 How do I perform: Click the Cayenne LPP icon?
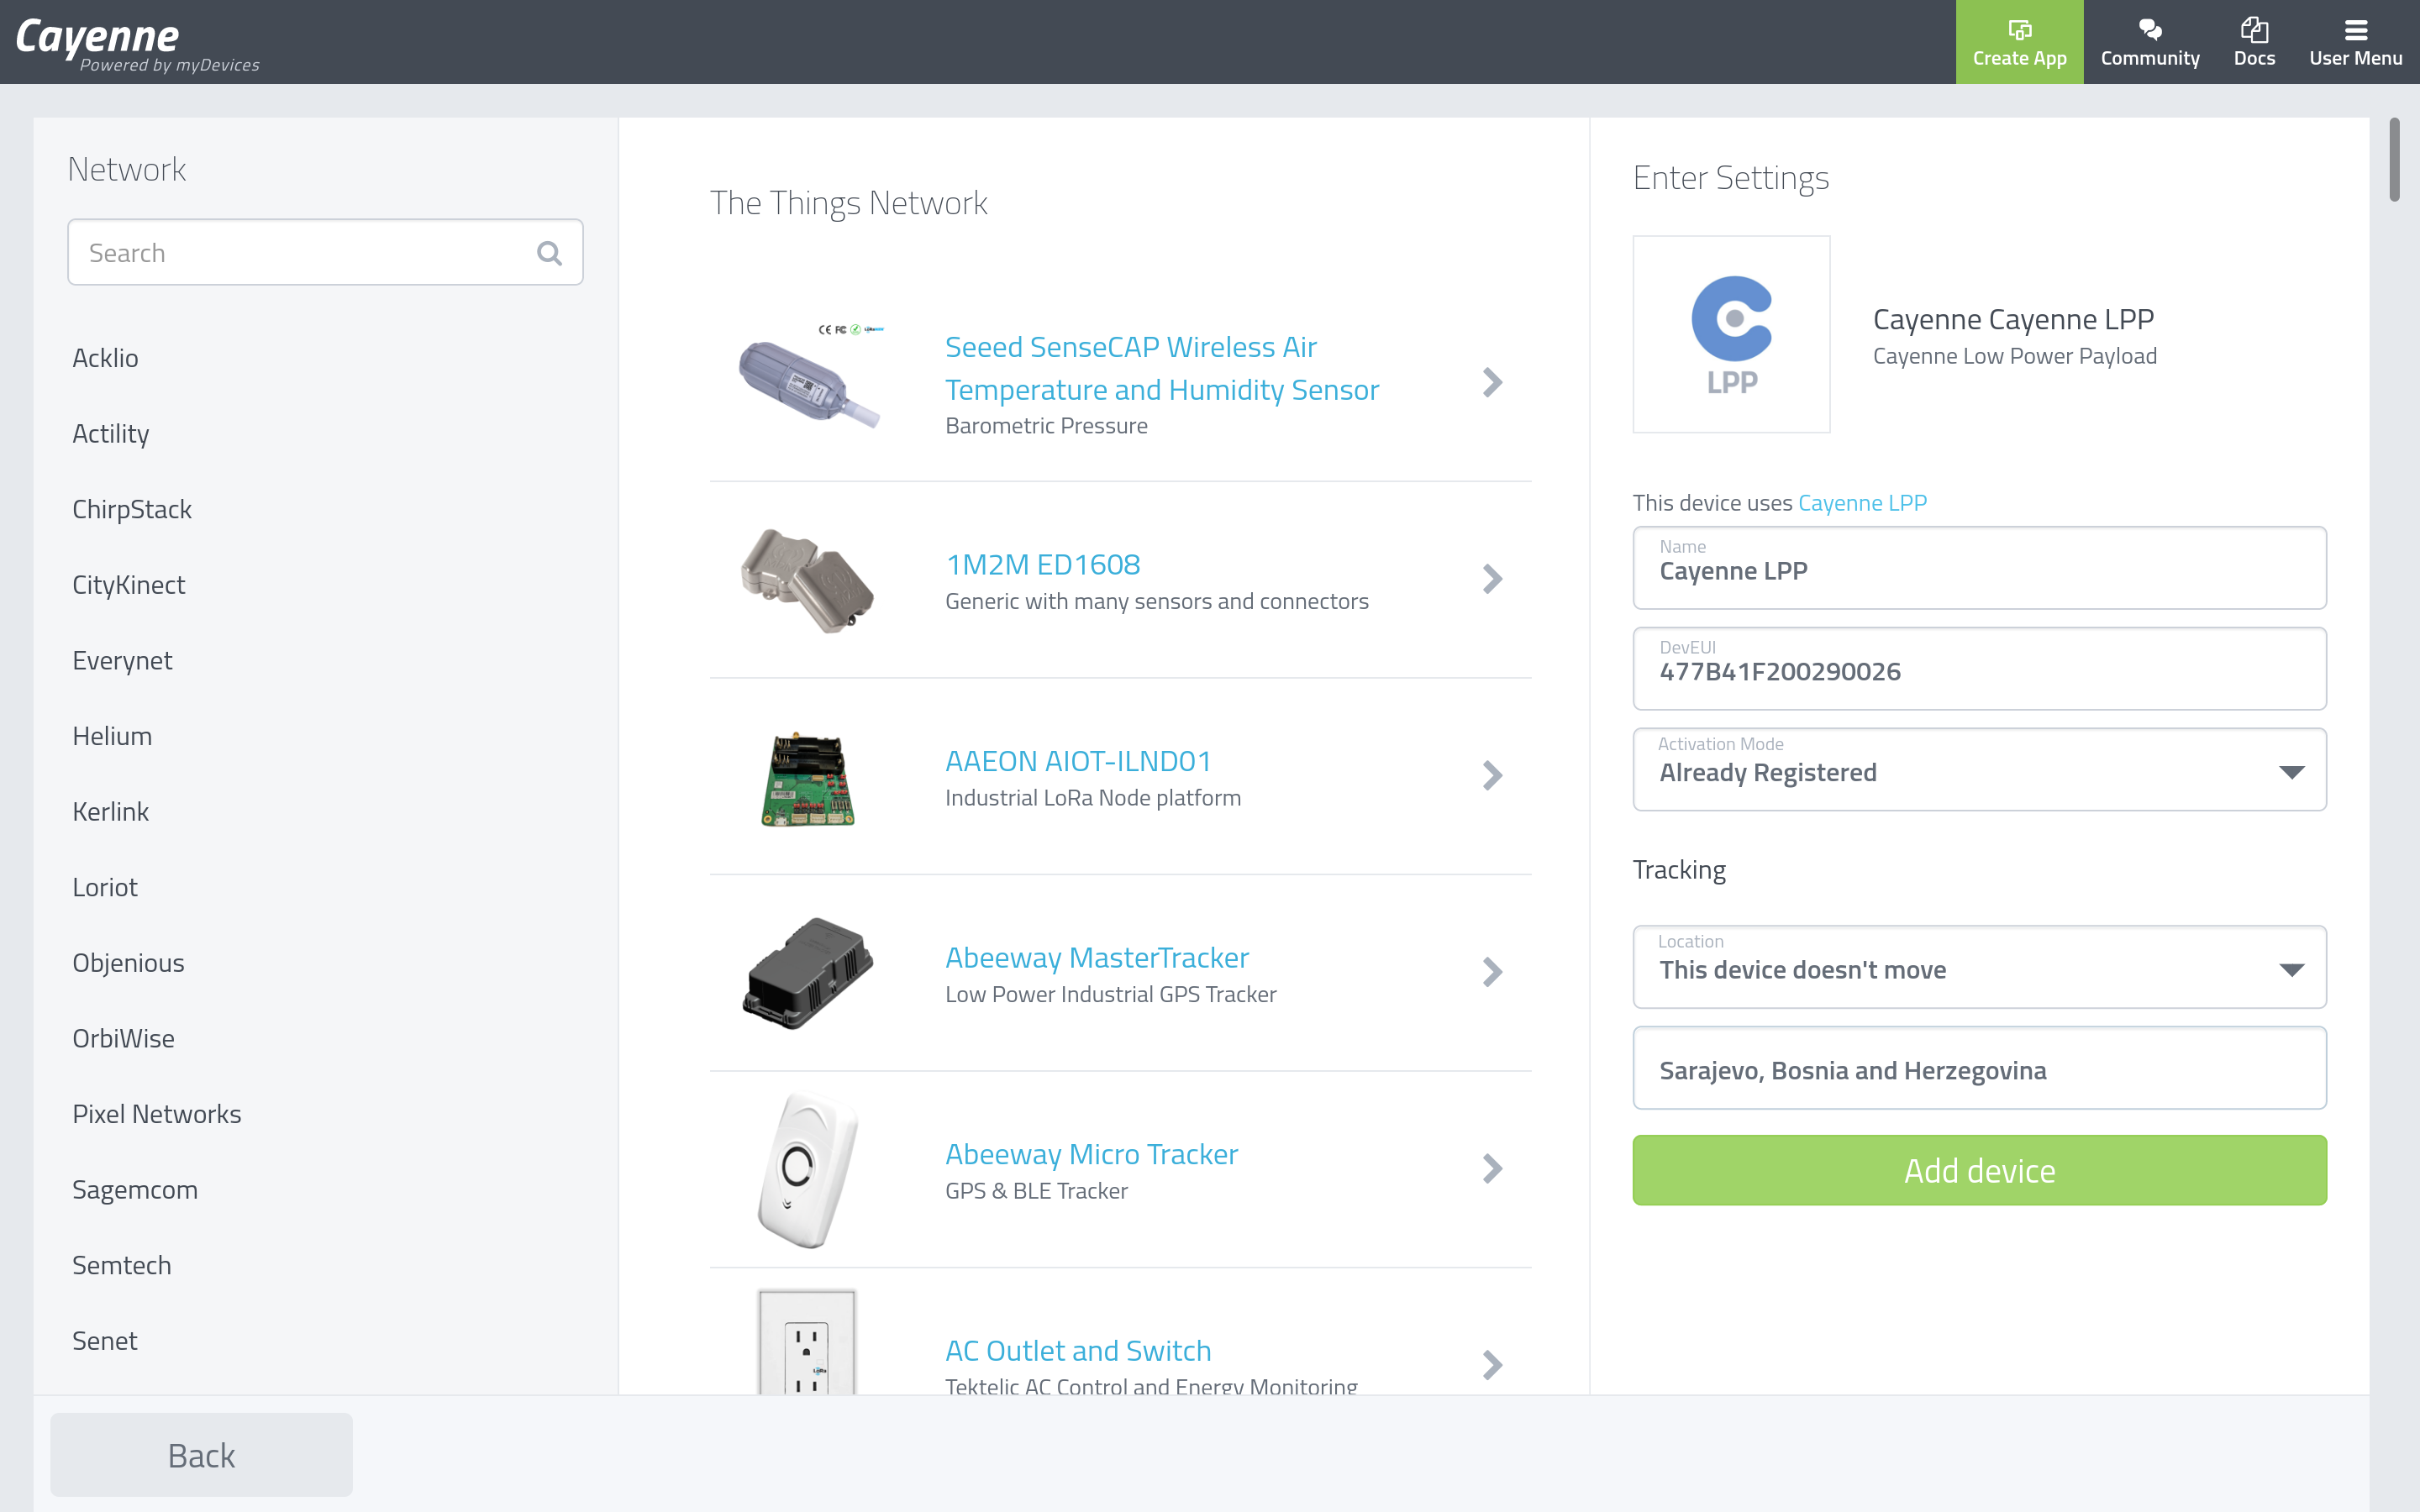[1732, 333]
